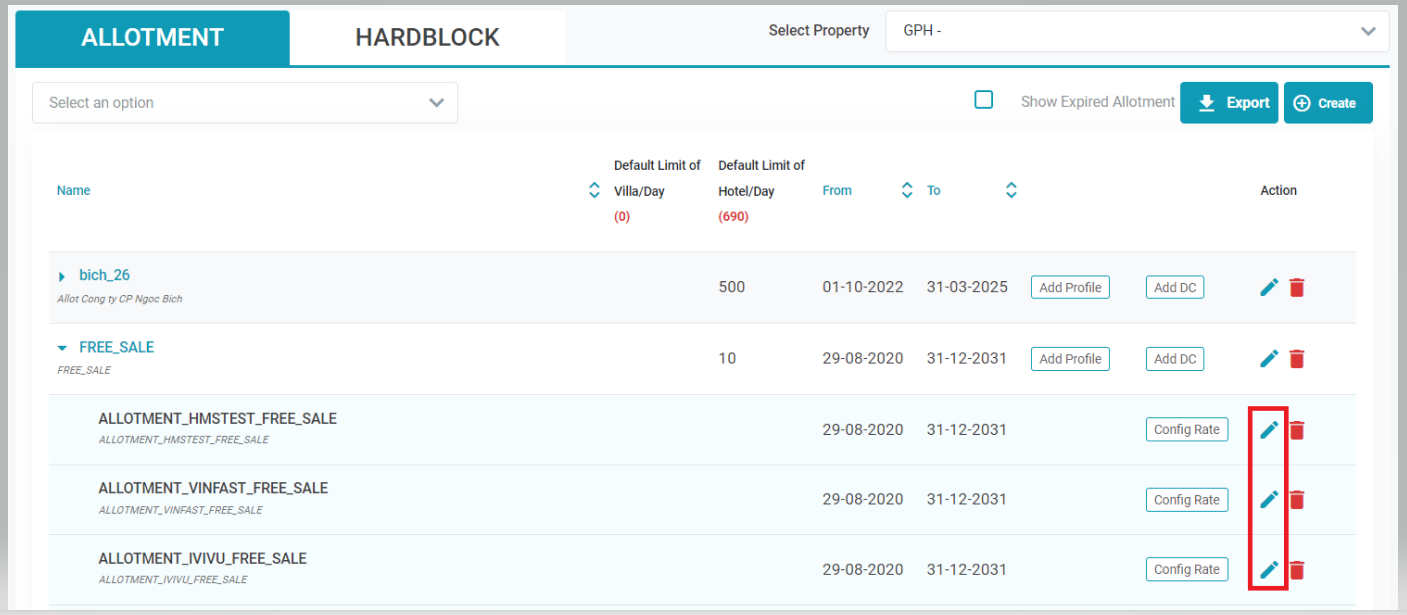
Task: Edit the FREE_SALE allotment with the pencil icon
Action: click(x=1269, y=359)
